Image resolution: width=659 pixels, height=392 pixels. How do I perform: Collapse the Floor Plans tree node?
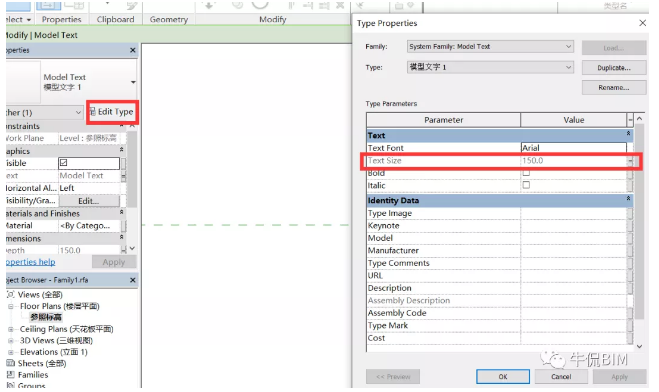[11, 307]
